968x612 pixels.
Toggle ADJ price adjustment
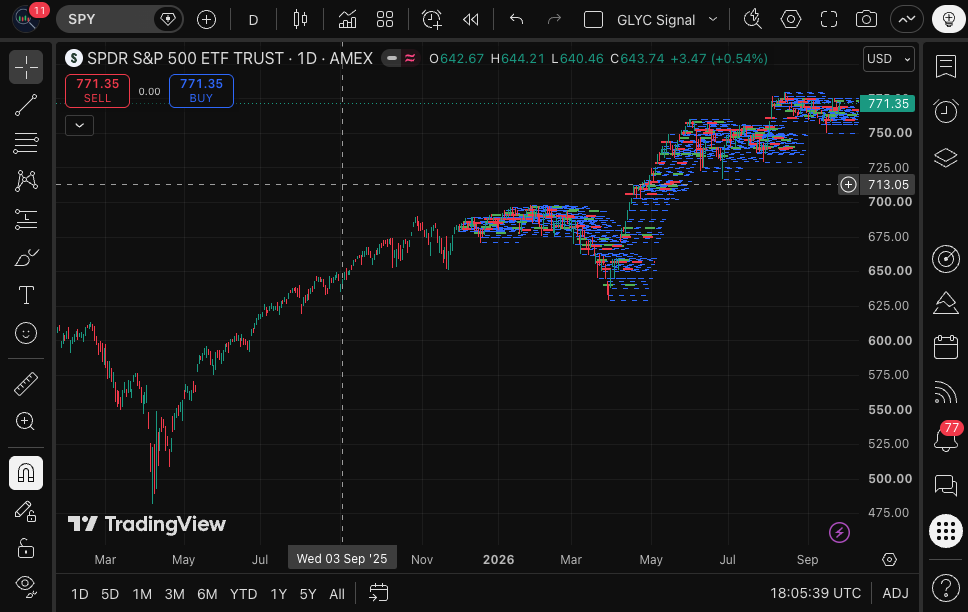click(895, 593)
